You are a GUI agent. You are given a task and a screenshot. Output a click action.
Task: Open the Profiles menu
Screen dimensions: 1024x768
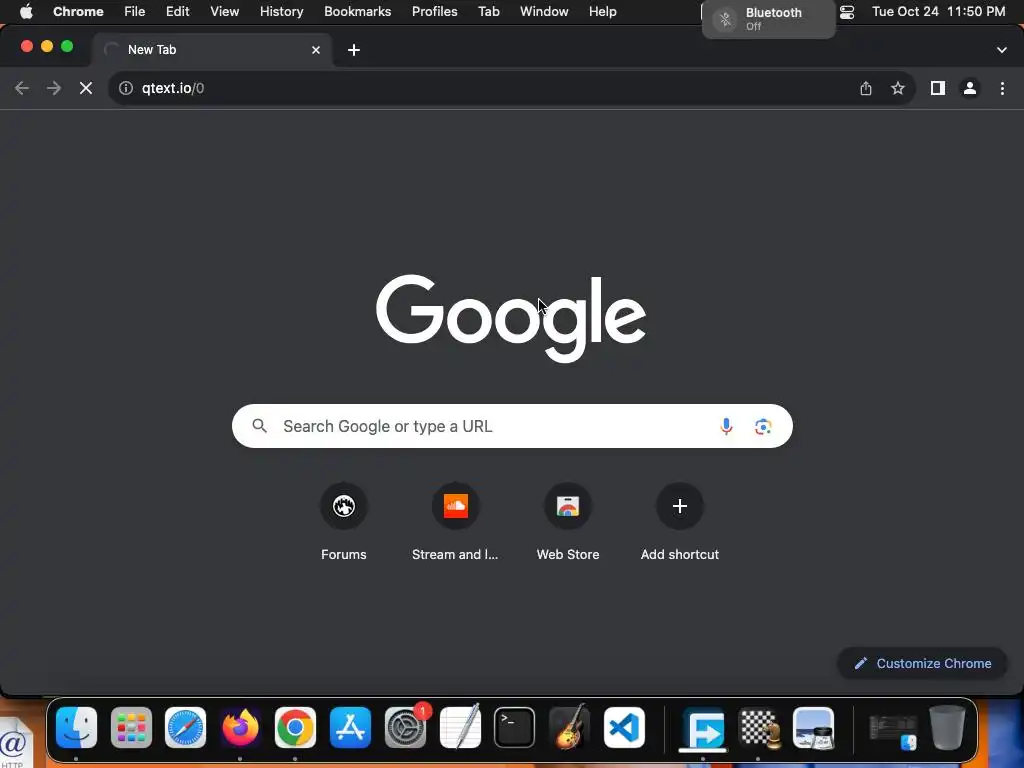tap(434, 12)
